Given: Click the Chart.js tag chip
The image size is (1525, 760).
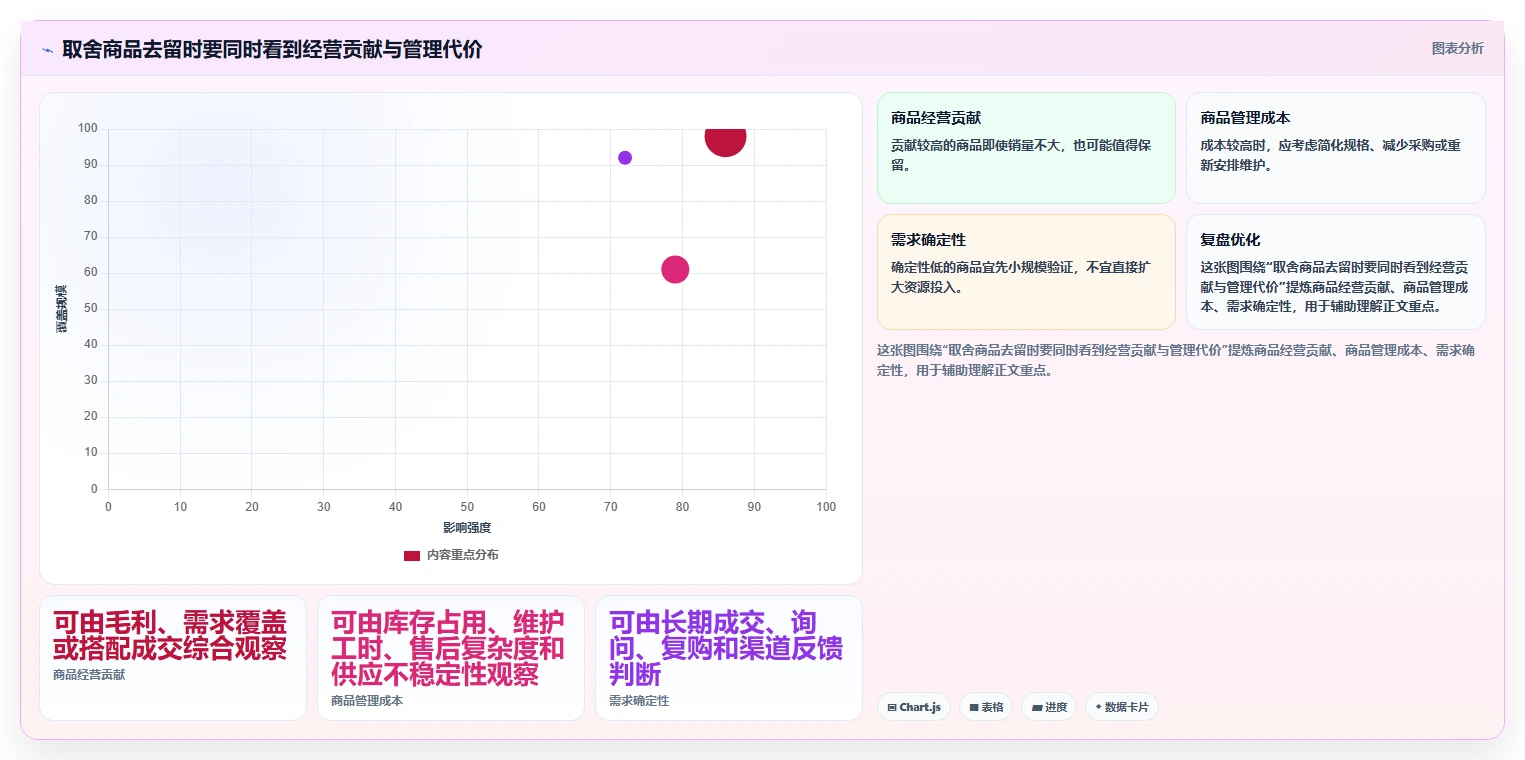Looking at the screenshot, I should coord(914,707).
